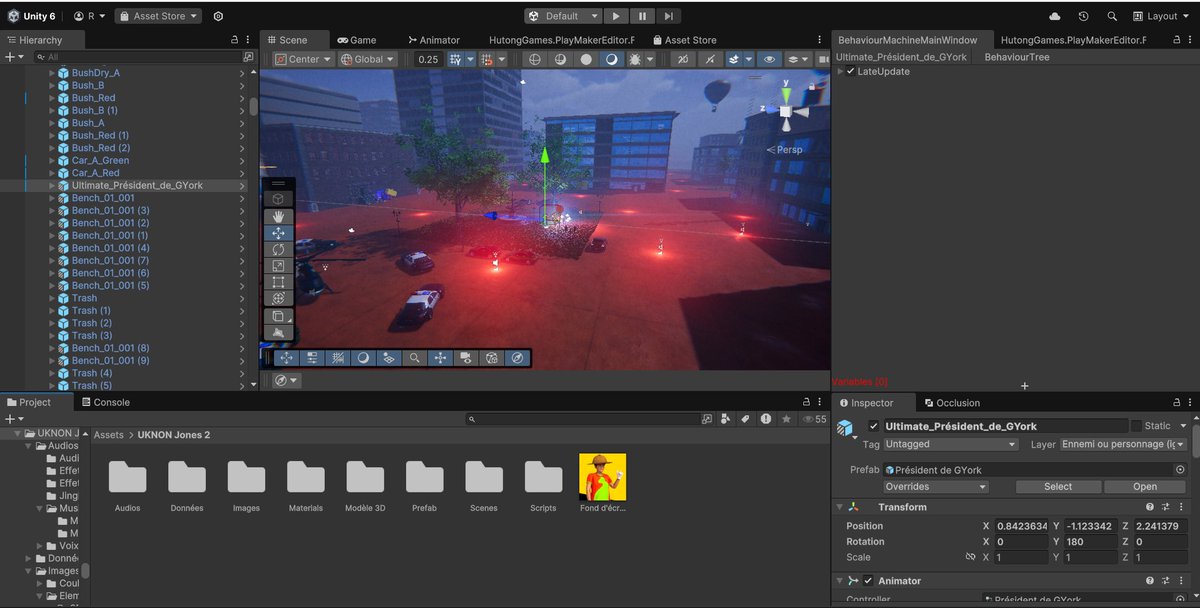Screen dimensions: 1200x608
Task: Toggle scale constrained proportions link icon
Action: tap(969, 557)
